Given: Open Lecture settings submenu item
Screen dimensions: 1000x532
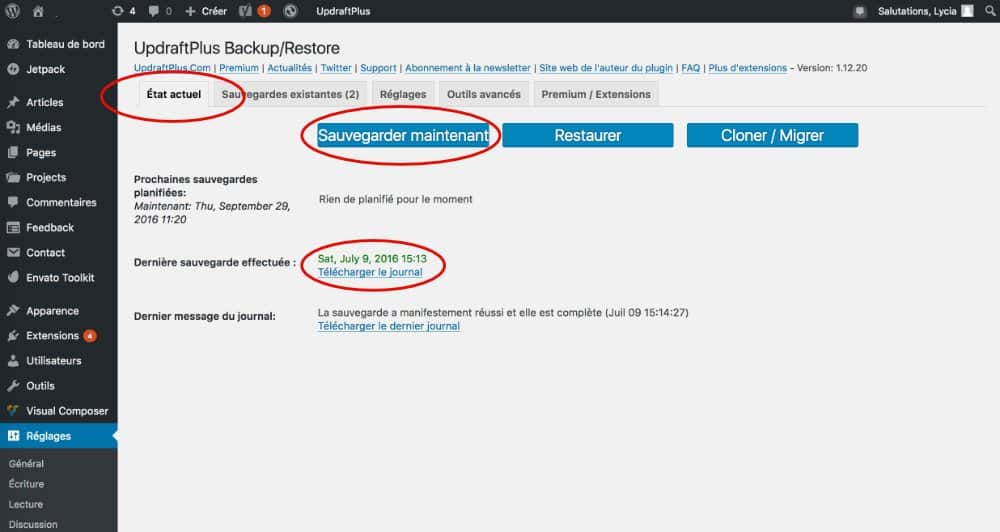Looking at the screenshot, I should point(26,505).
